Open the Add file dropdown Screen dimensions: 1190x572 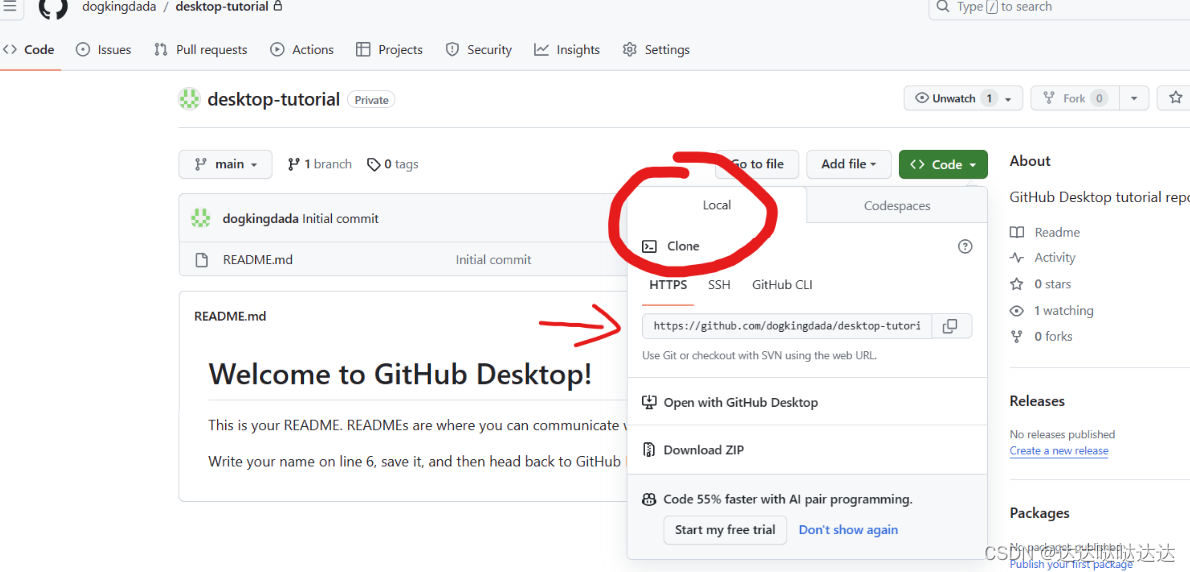[848, 164]
